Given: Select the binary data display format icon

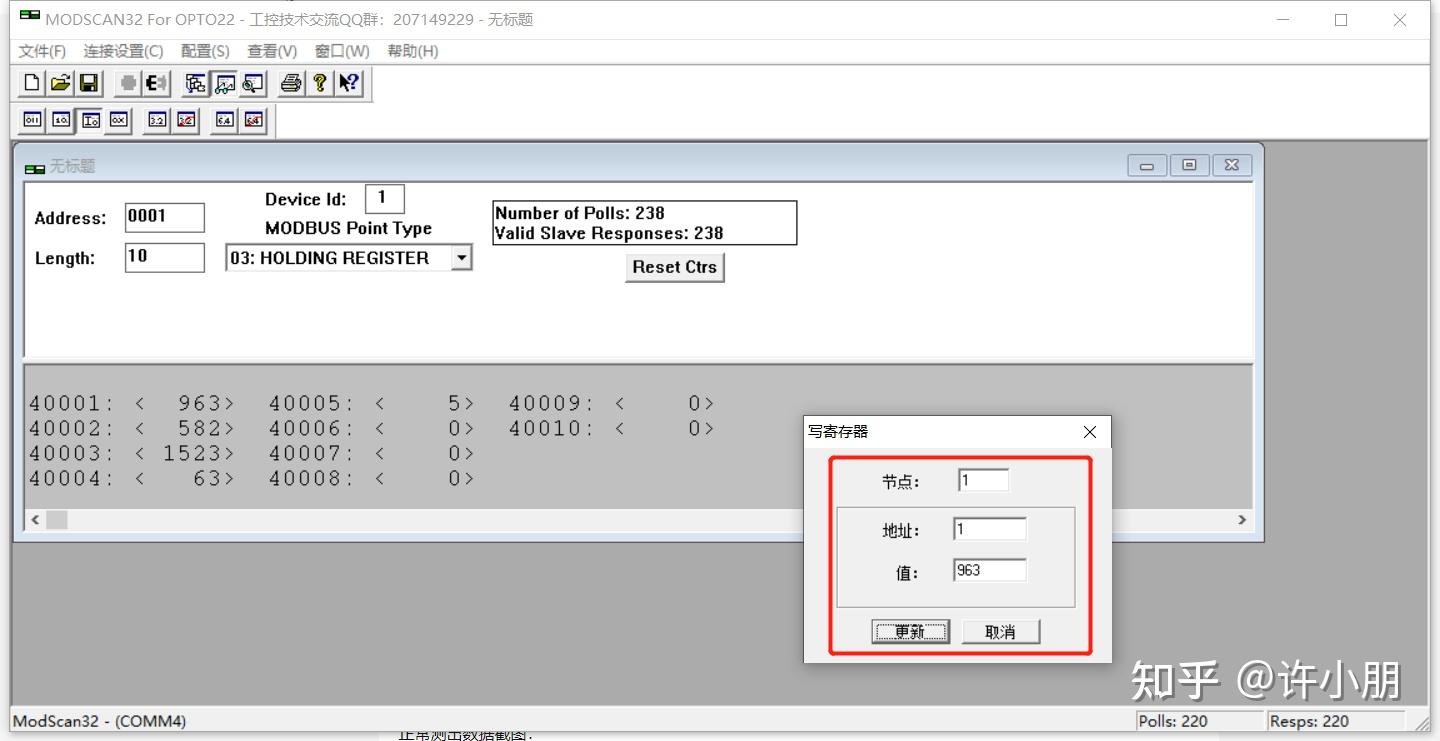Looking at the screenshot, I should point(32,119).
